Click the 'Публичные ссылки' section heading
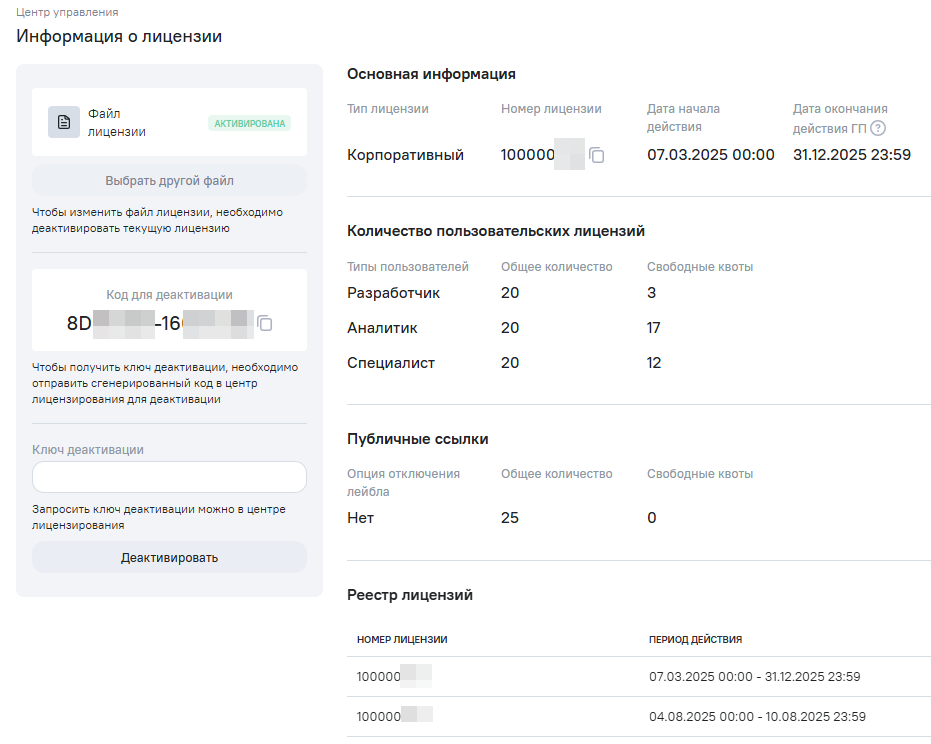Screen dimensions: 931x744 (417, 439)
